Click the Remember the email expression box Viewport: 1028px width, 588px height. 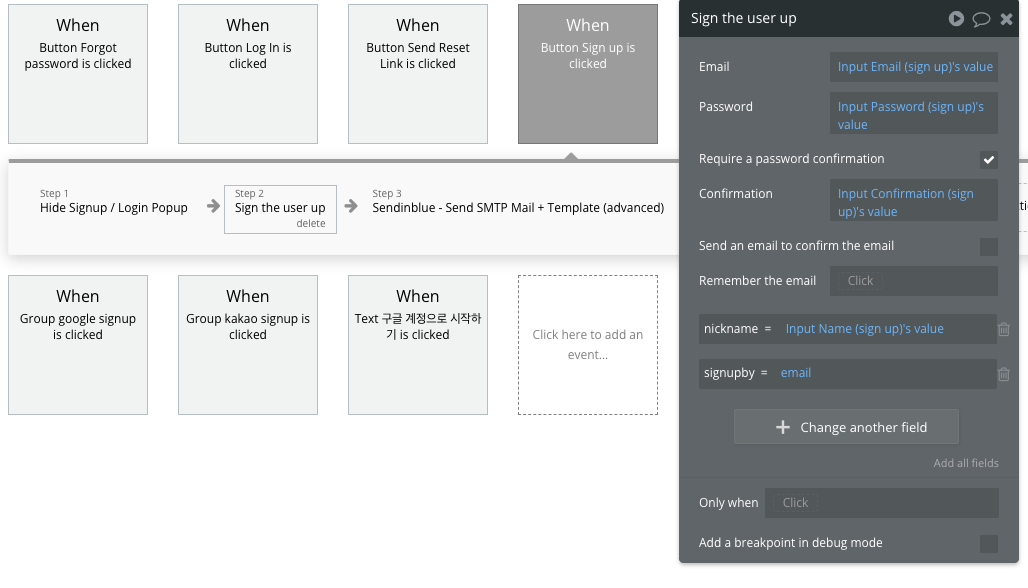point(914,281)
